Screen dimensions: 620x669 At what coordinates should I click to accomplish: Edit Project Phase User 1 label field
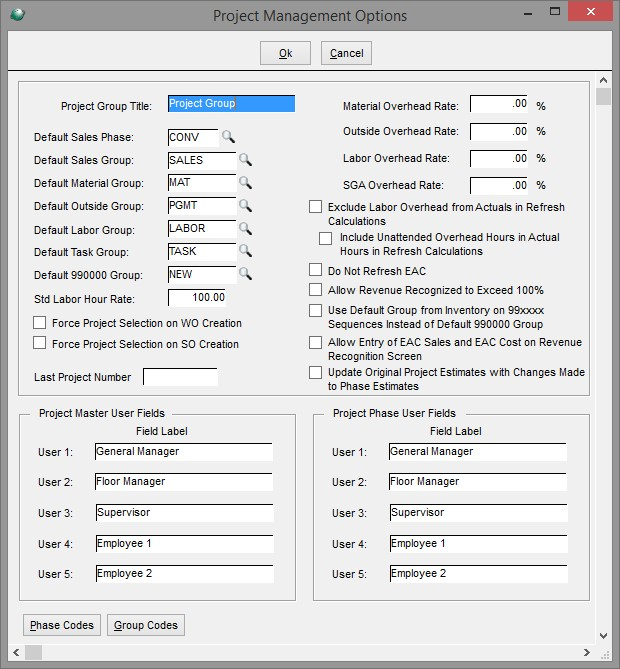click(x=478, y=452)
